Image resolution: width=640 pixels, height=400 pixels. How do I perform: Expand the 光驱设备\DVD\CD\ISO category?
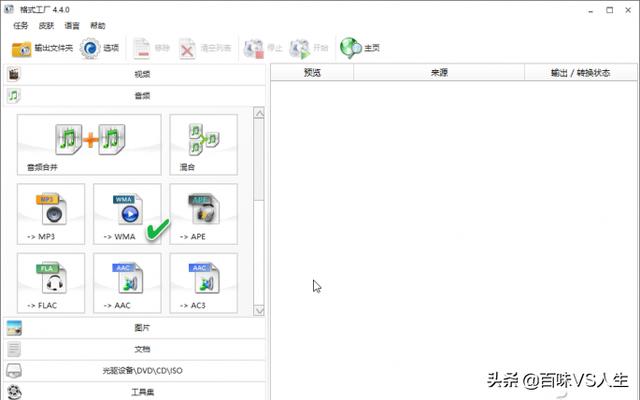pyautogui.click(x=135, y=371)
